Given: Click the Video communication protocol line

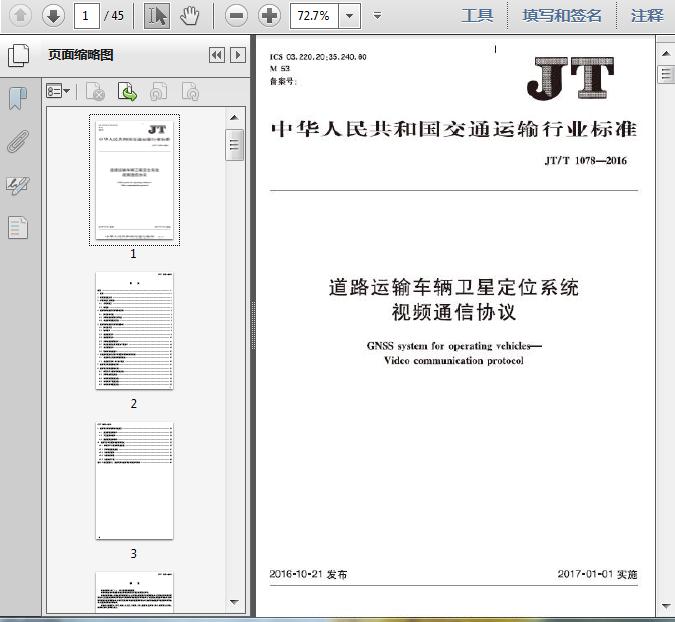Looking at the screenshot, I should (x=454, y=361).
